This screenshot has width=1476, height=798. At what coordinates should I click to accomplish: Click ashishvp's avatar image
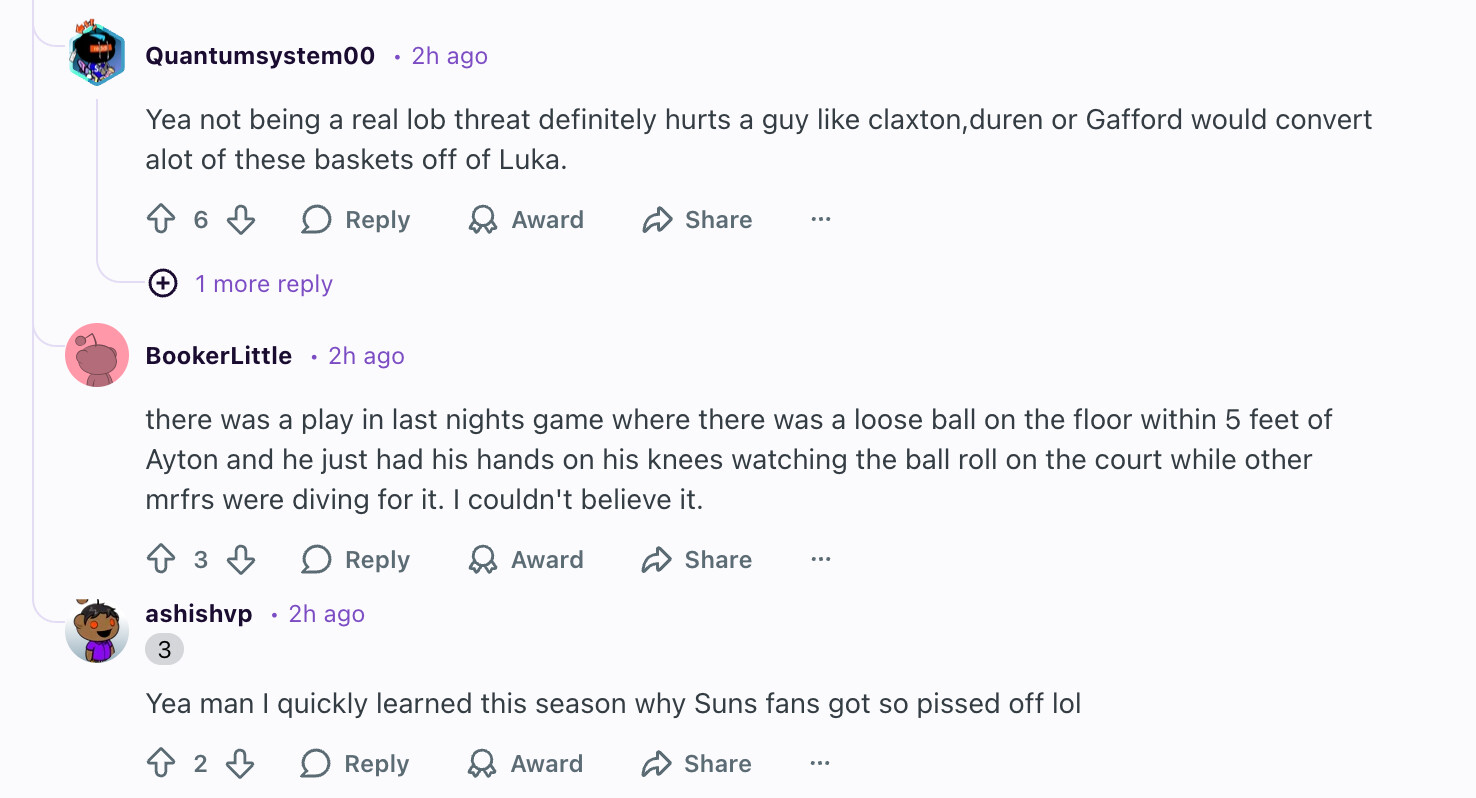97,632
